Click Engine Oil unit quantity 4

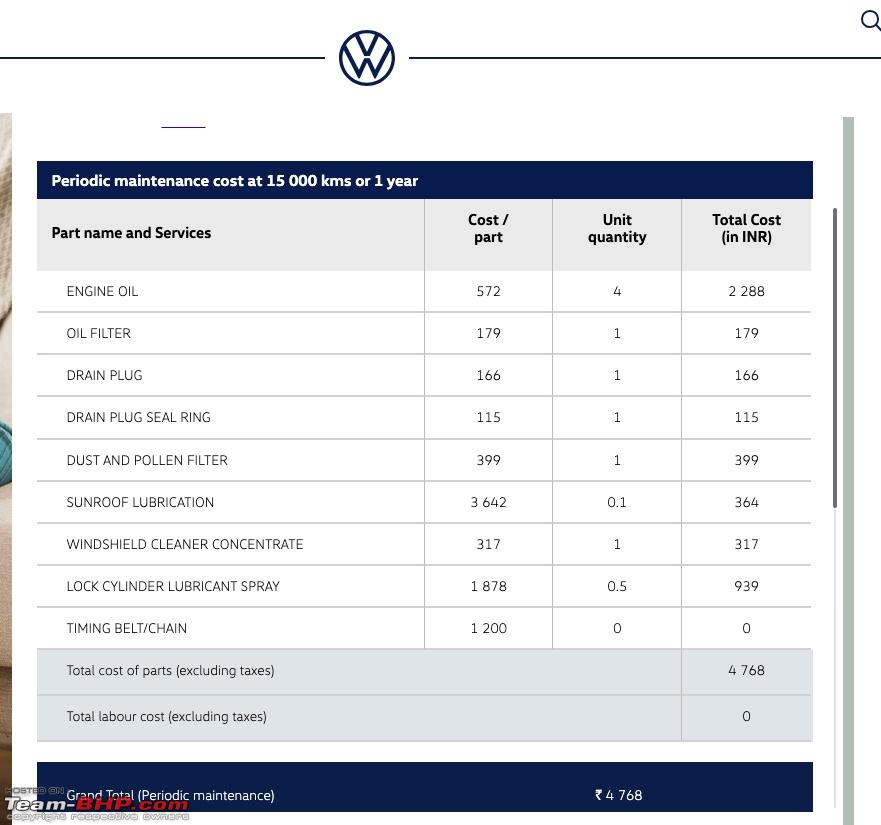[617, 292]
